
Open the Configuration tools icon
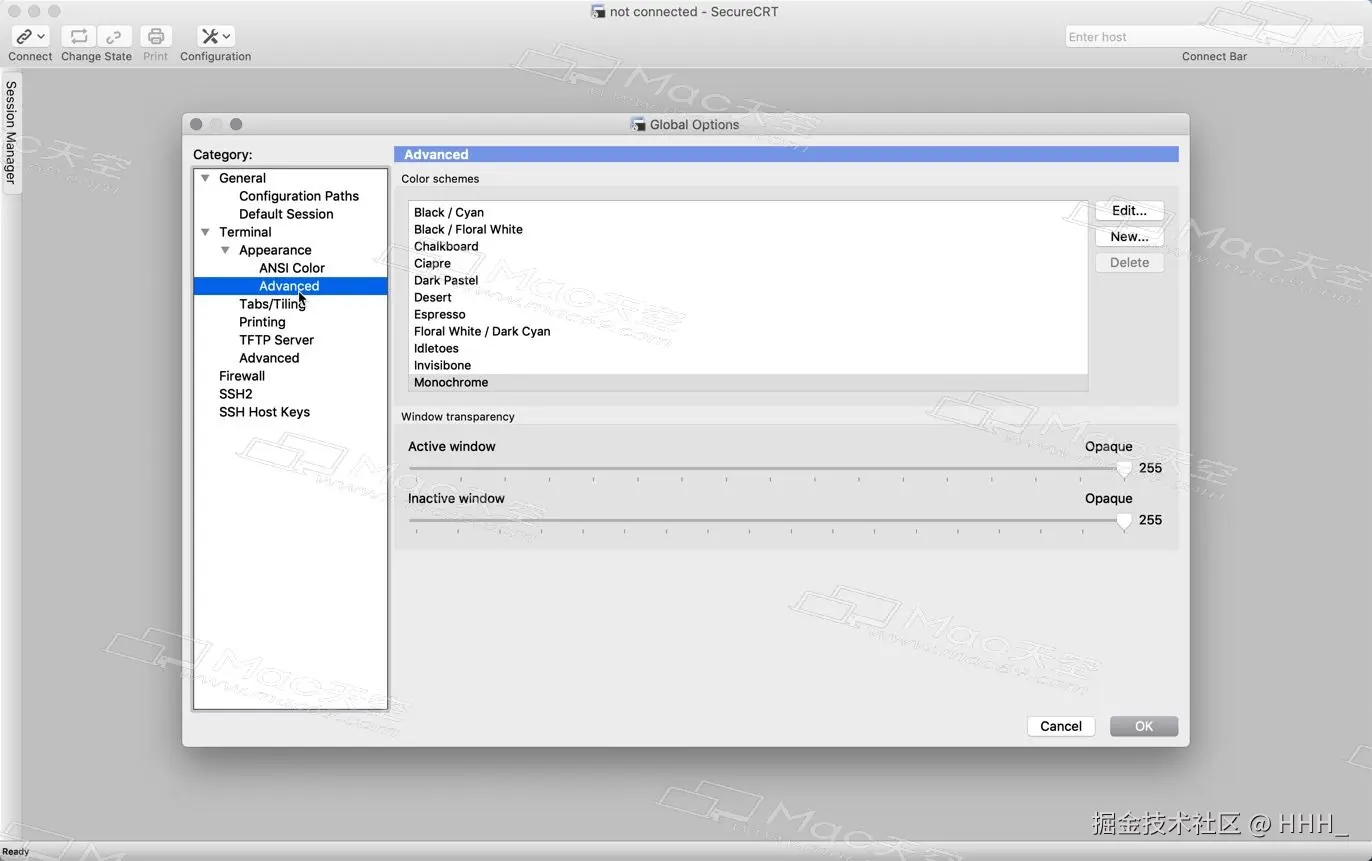[x=210, y=36]
